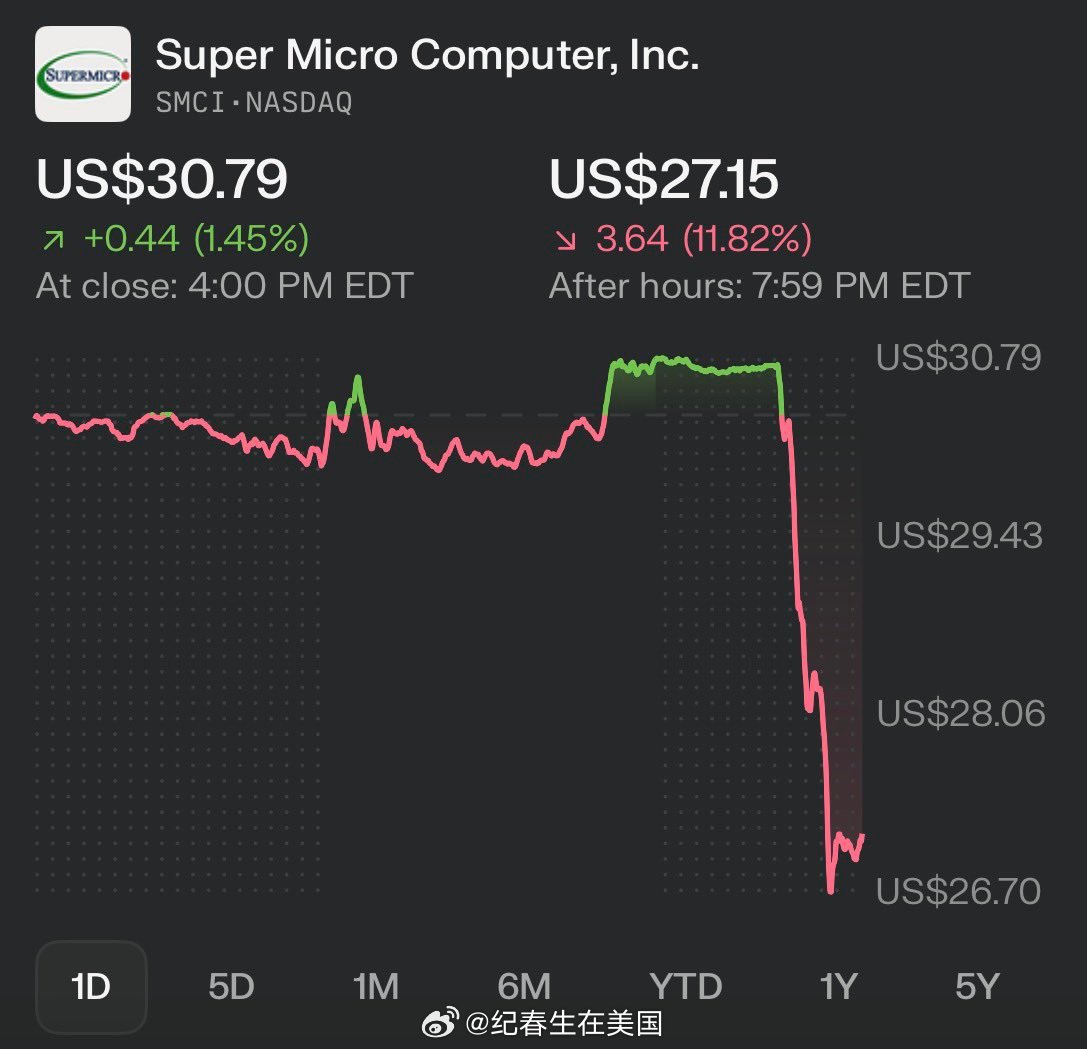Select the 1D time range tab
This screenshot has height=1049, width=1087.
click(91, 987)
